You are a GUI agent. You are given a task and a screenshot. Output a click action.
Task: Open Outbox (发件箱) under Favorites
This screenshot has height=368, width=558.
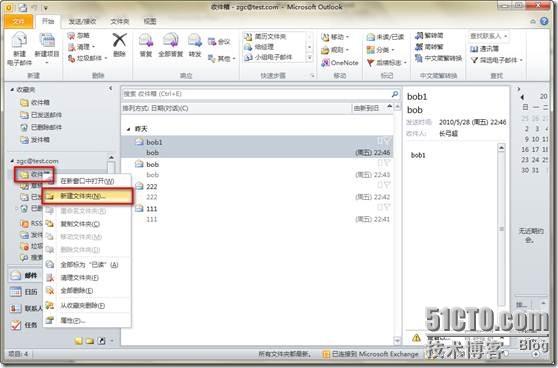pyautogui.click(x=35, y=140)
